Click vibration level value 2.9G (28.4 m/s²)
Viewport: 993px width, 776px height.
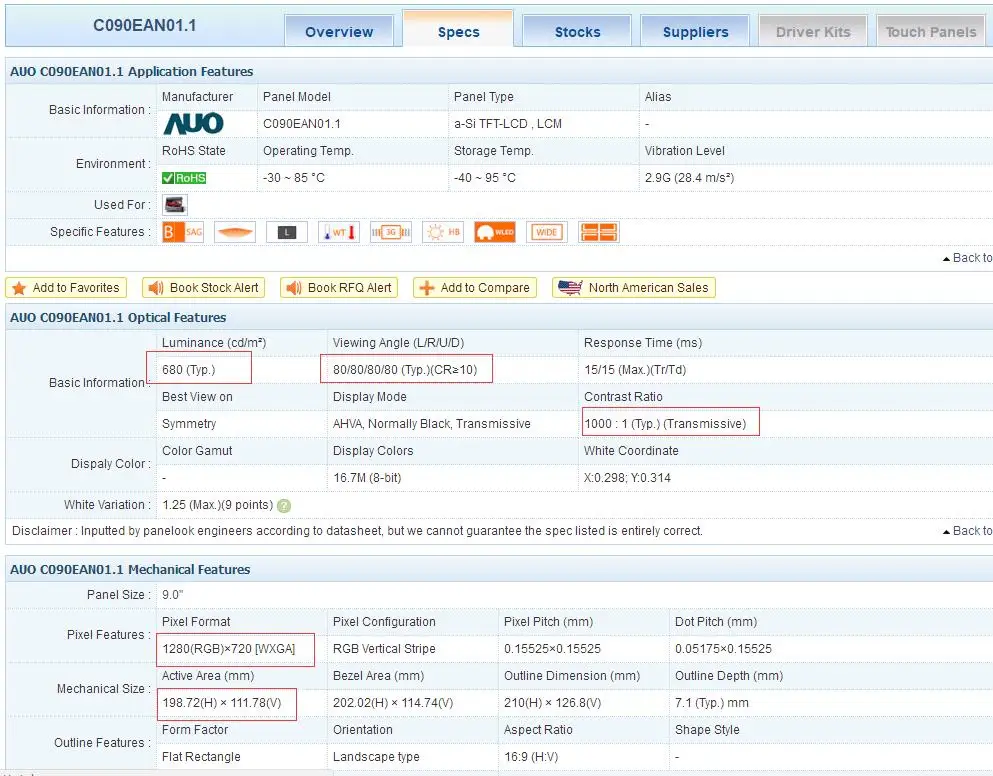pyautogui.click(x=690, y=178)
